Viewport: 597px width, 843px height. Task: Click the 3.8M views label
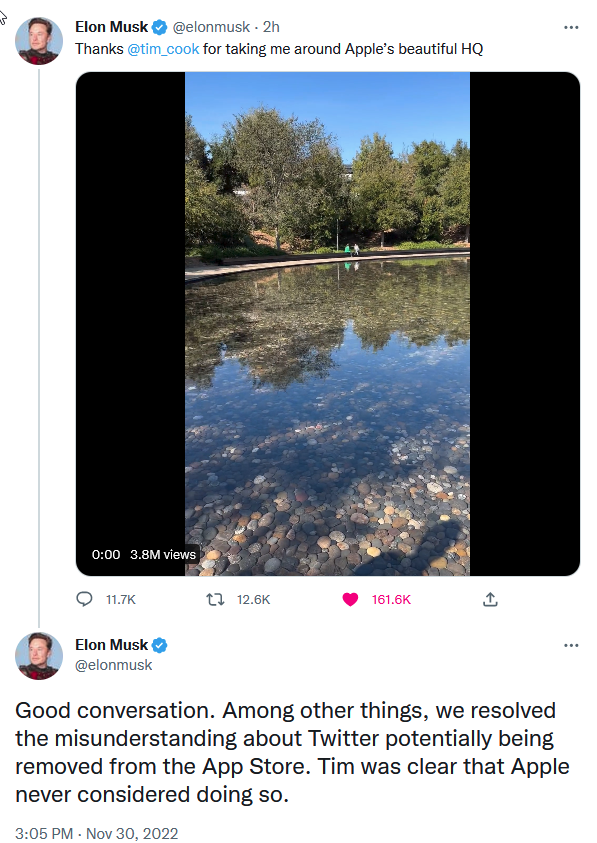pyautogui.click(x=163, y=554)
